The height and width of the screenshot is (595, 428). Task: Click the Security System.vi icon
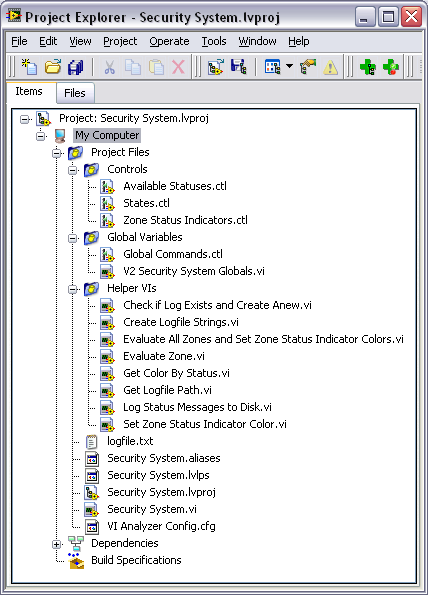tap(91, 510)
